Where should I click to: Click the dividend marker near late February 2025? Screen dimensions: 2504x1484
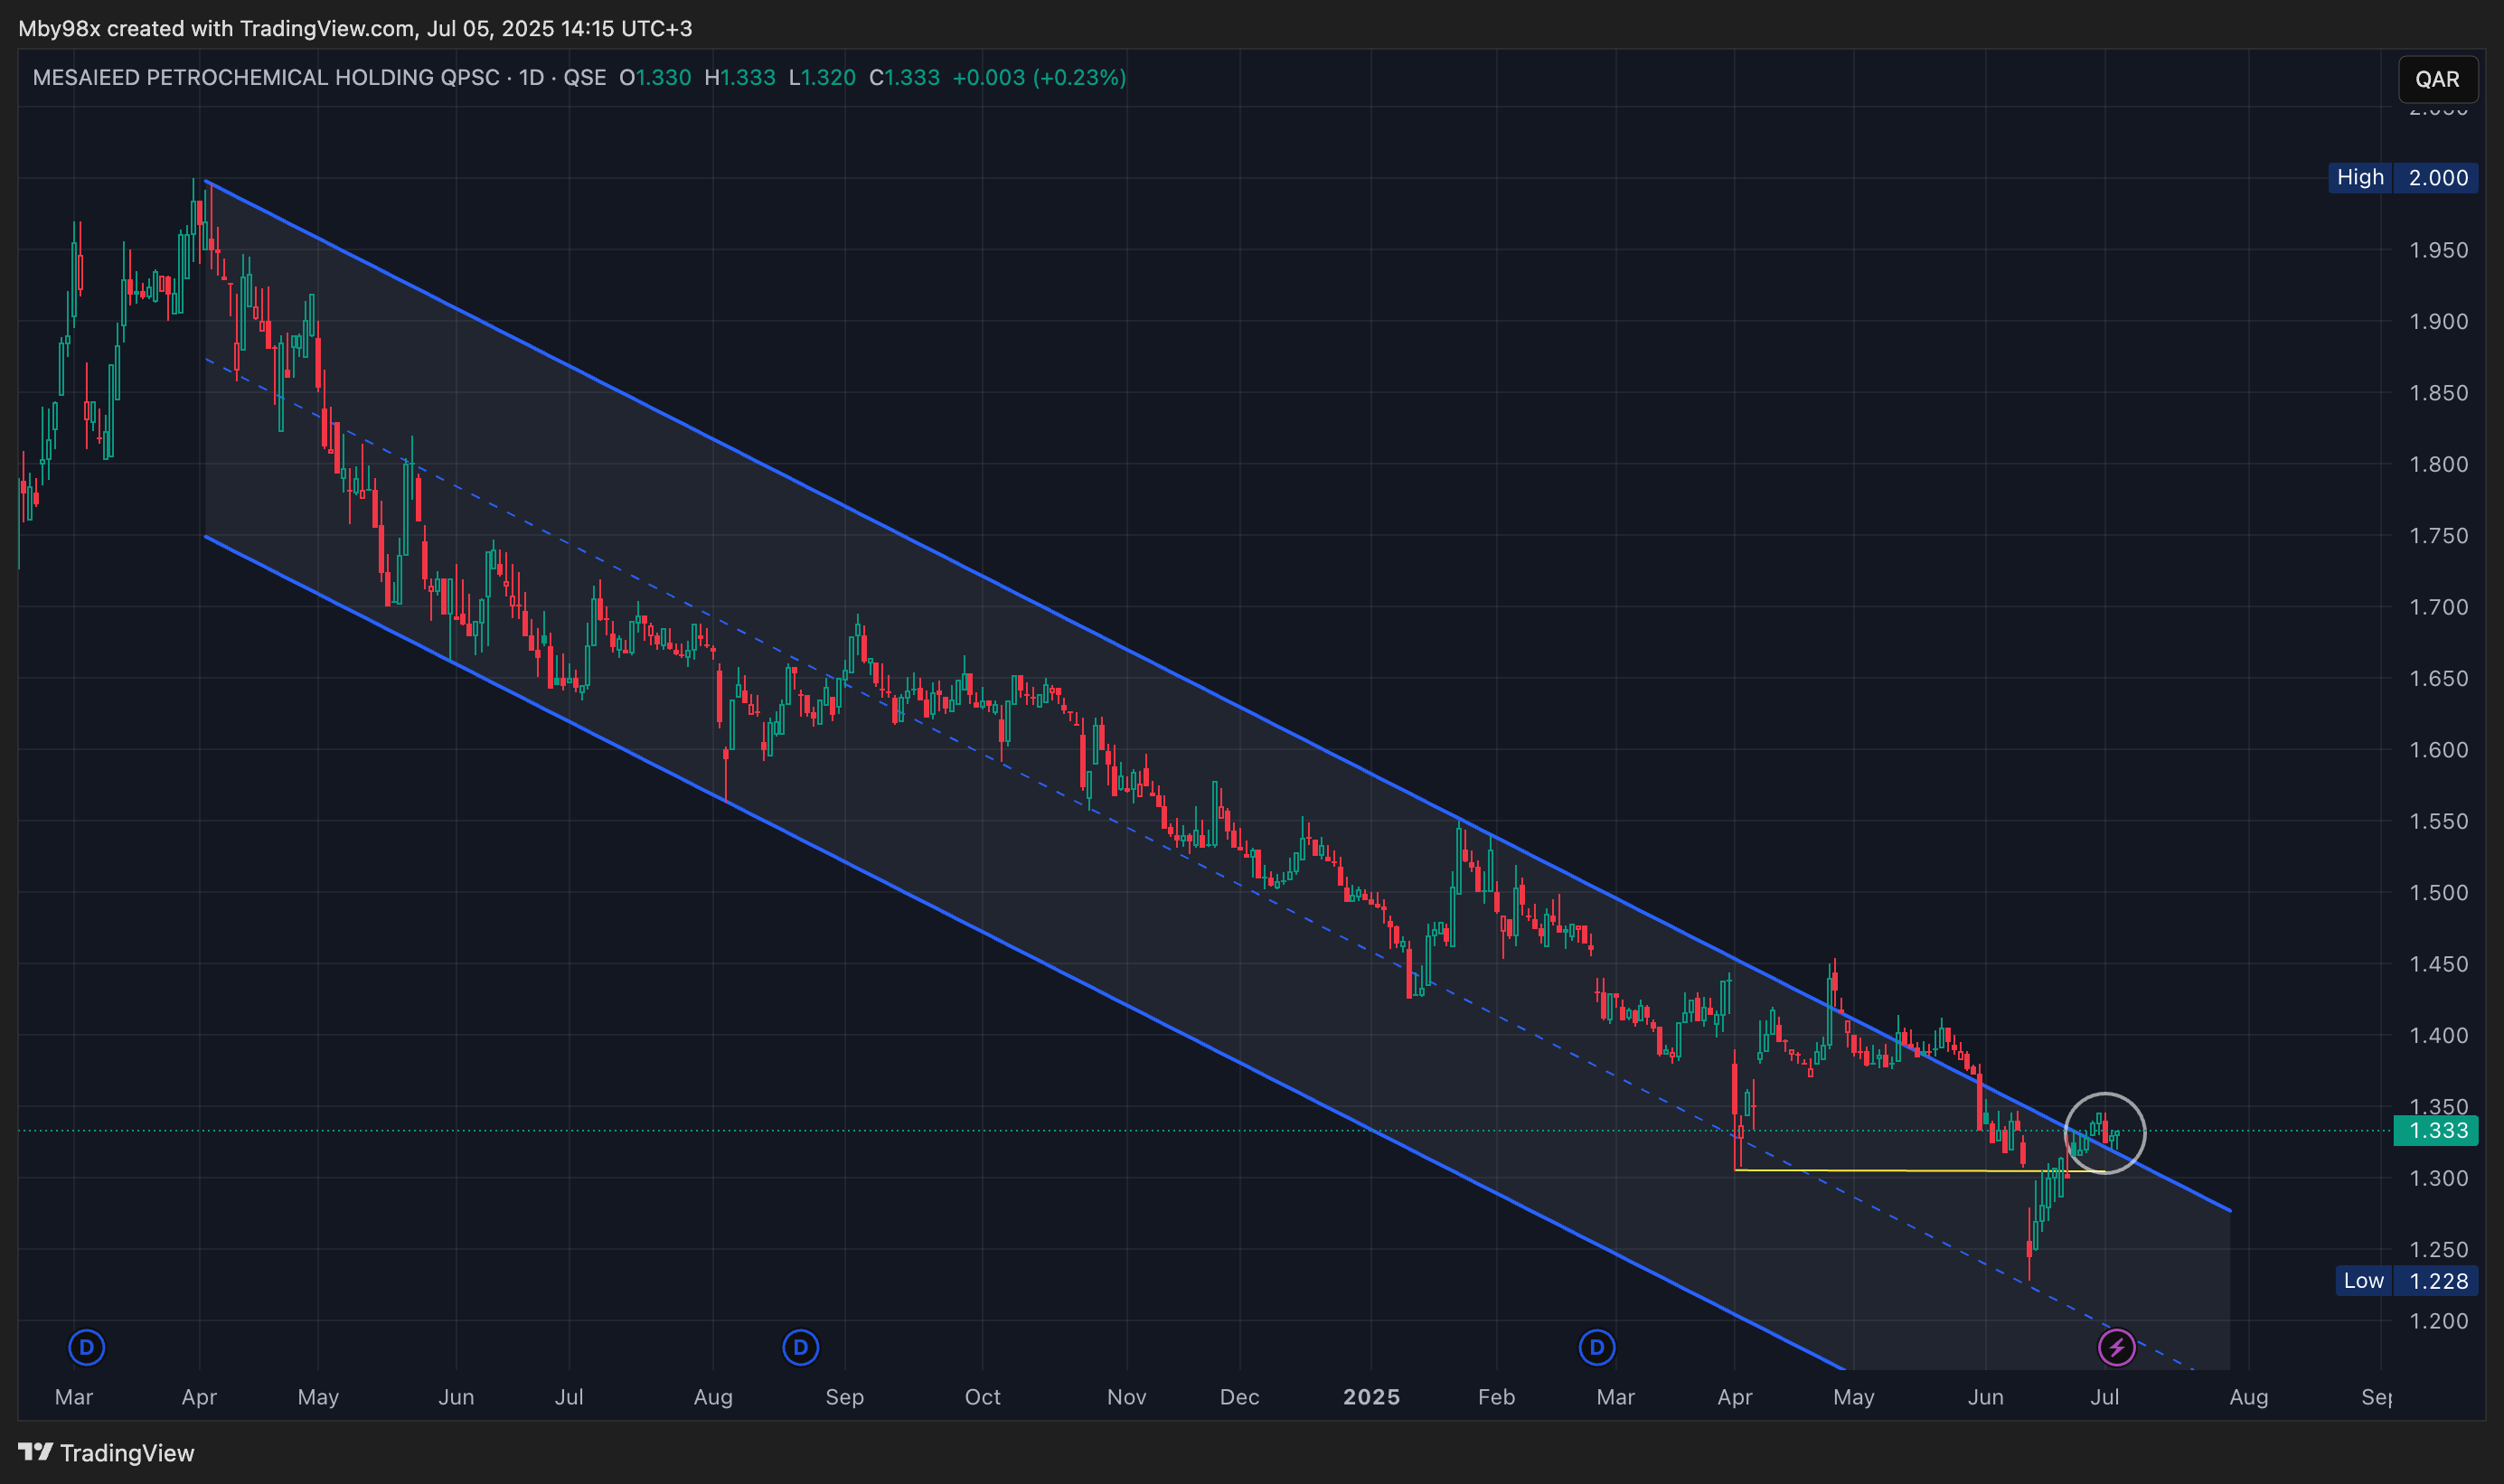tap(1597, 1347)
